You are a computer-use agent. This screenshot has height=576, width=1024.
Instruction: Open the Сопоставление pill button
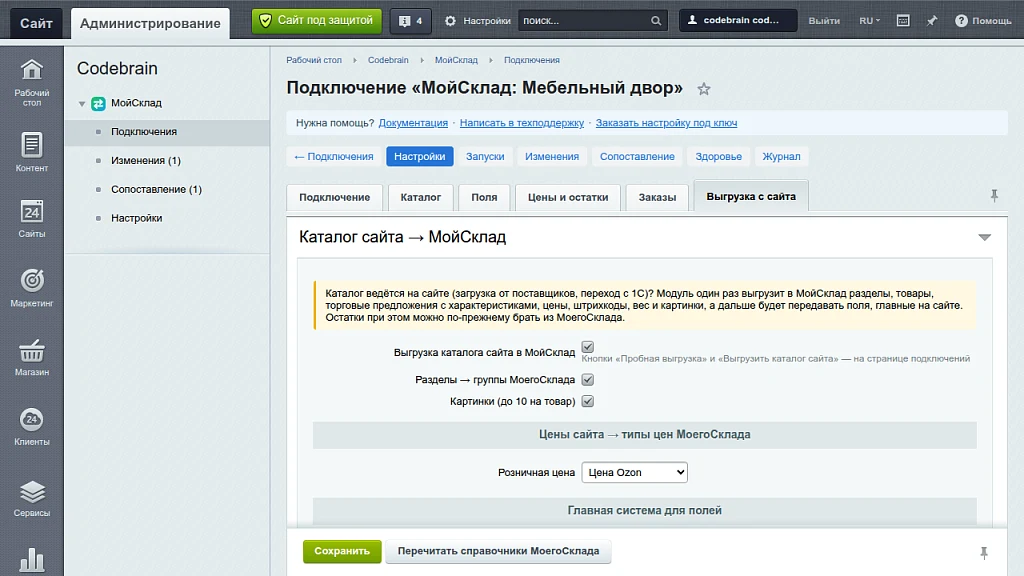pos(637,157)
